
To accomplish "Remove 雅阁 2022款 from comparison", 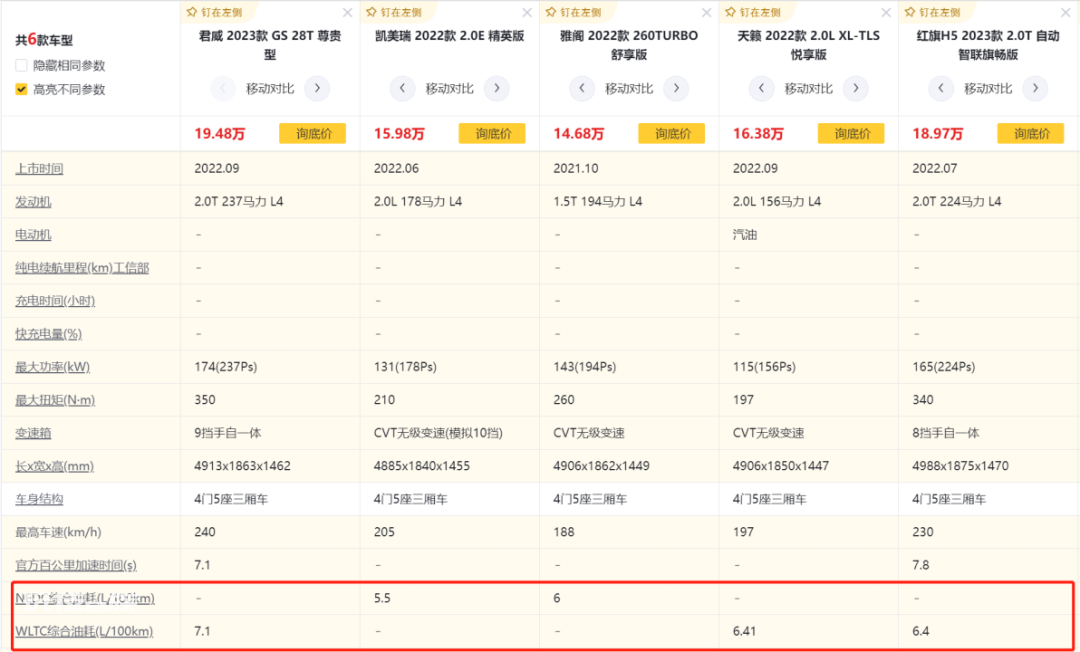I will [707, 12].
